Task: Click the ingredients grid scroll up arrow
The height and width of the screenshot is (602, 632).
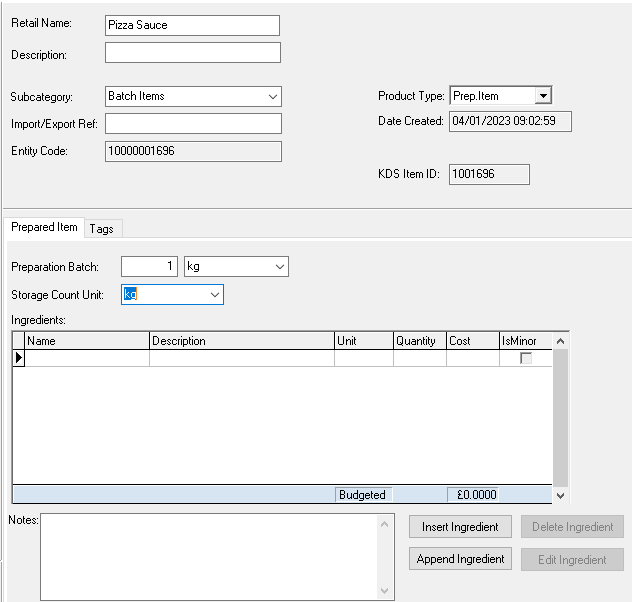Action: pos(559,341)
